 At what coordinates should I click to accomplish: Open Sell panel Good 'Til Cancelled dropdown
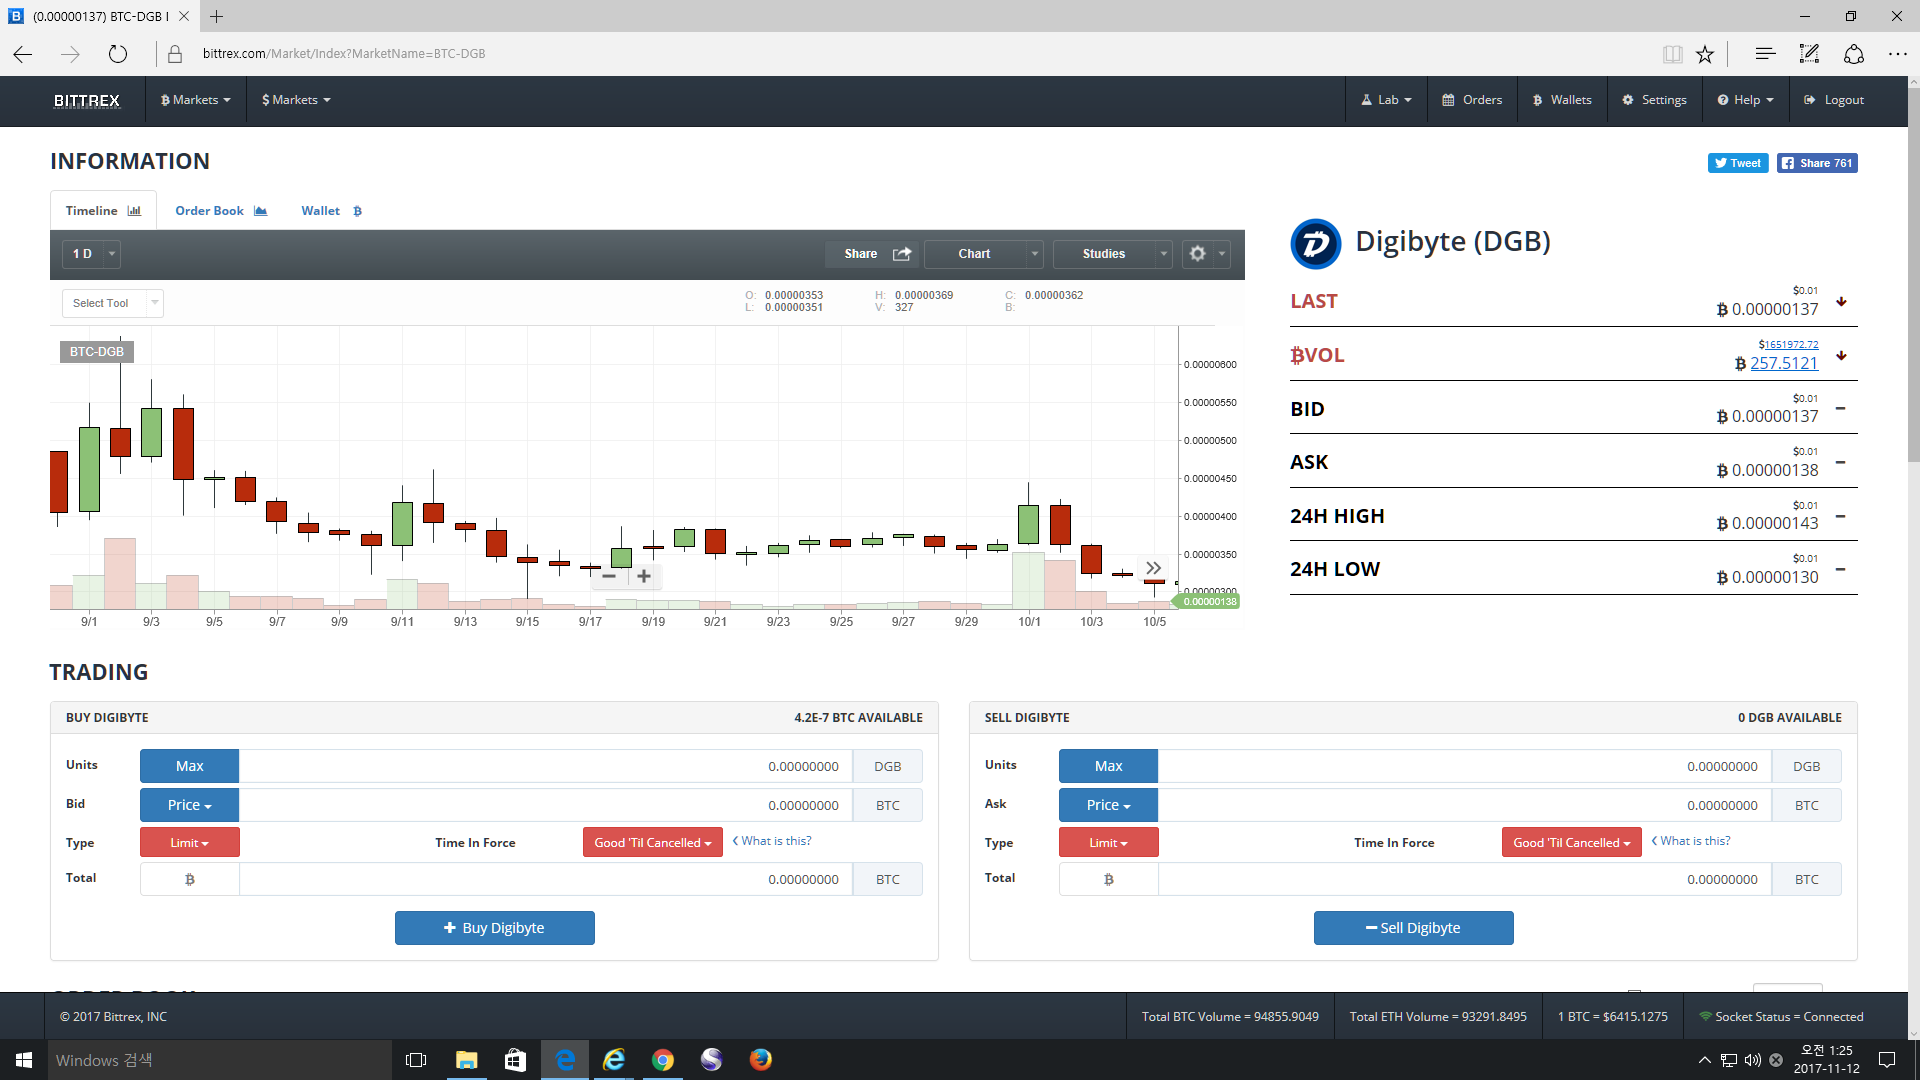[x=1571, y=843]
